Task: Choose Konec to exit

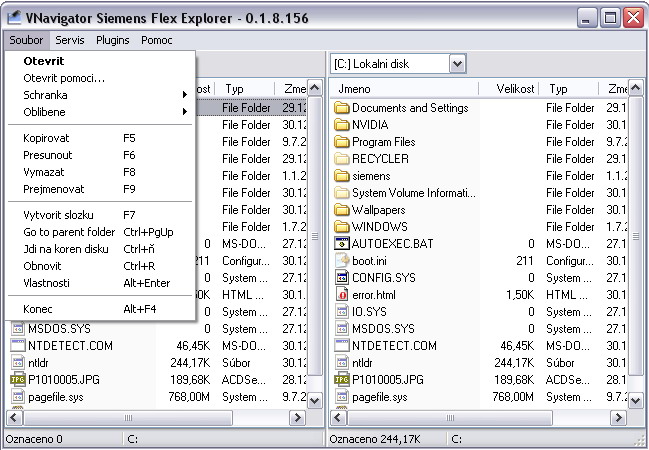Action: (x=100, y=309)
